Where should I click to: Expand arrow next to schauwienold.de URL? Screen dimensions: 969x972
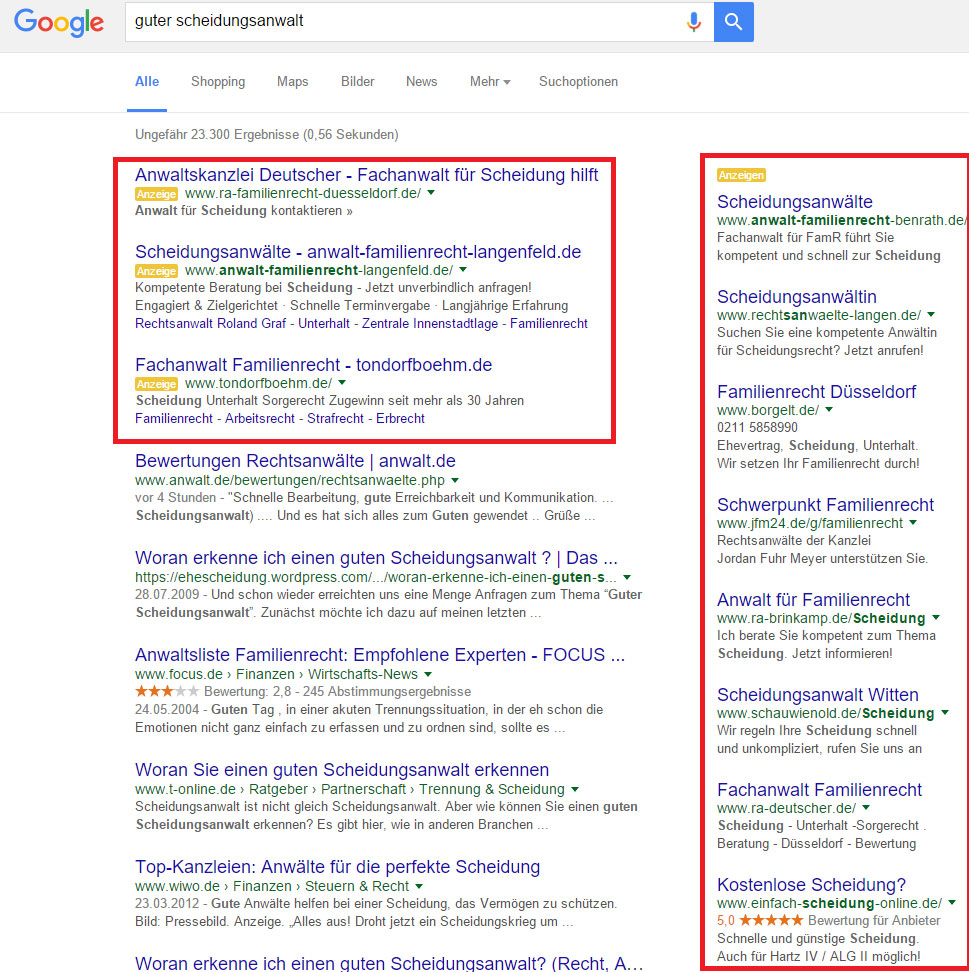[944, 712]
